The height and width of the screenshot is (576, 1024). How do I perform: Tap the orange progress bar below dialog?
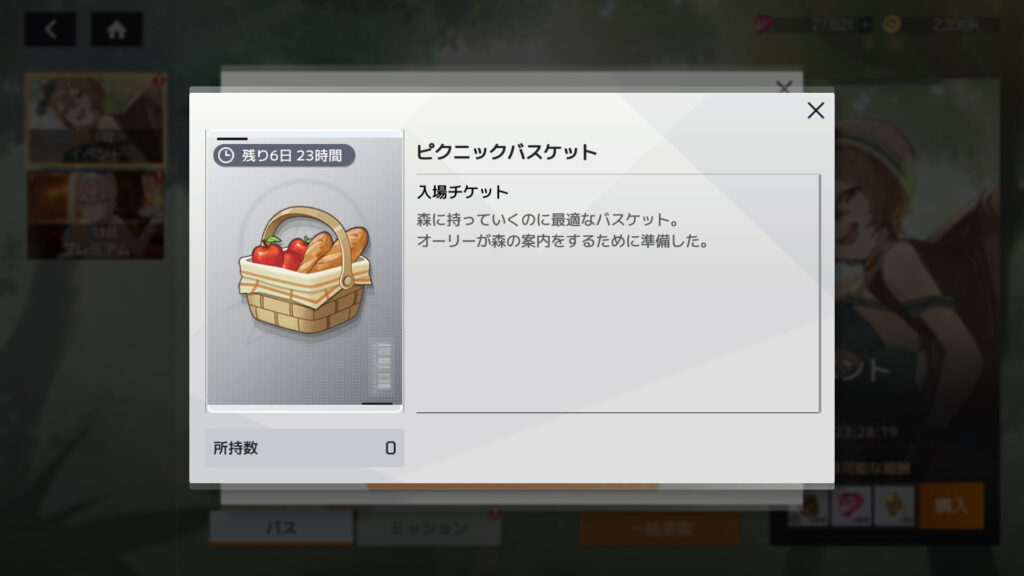pos(512,487)
